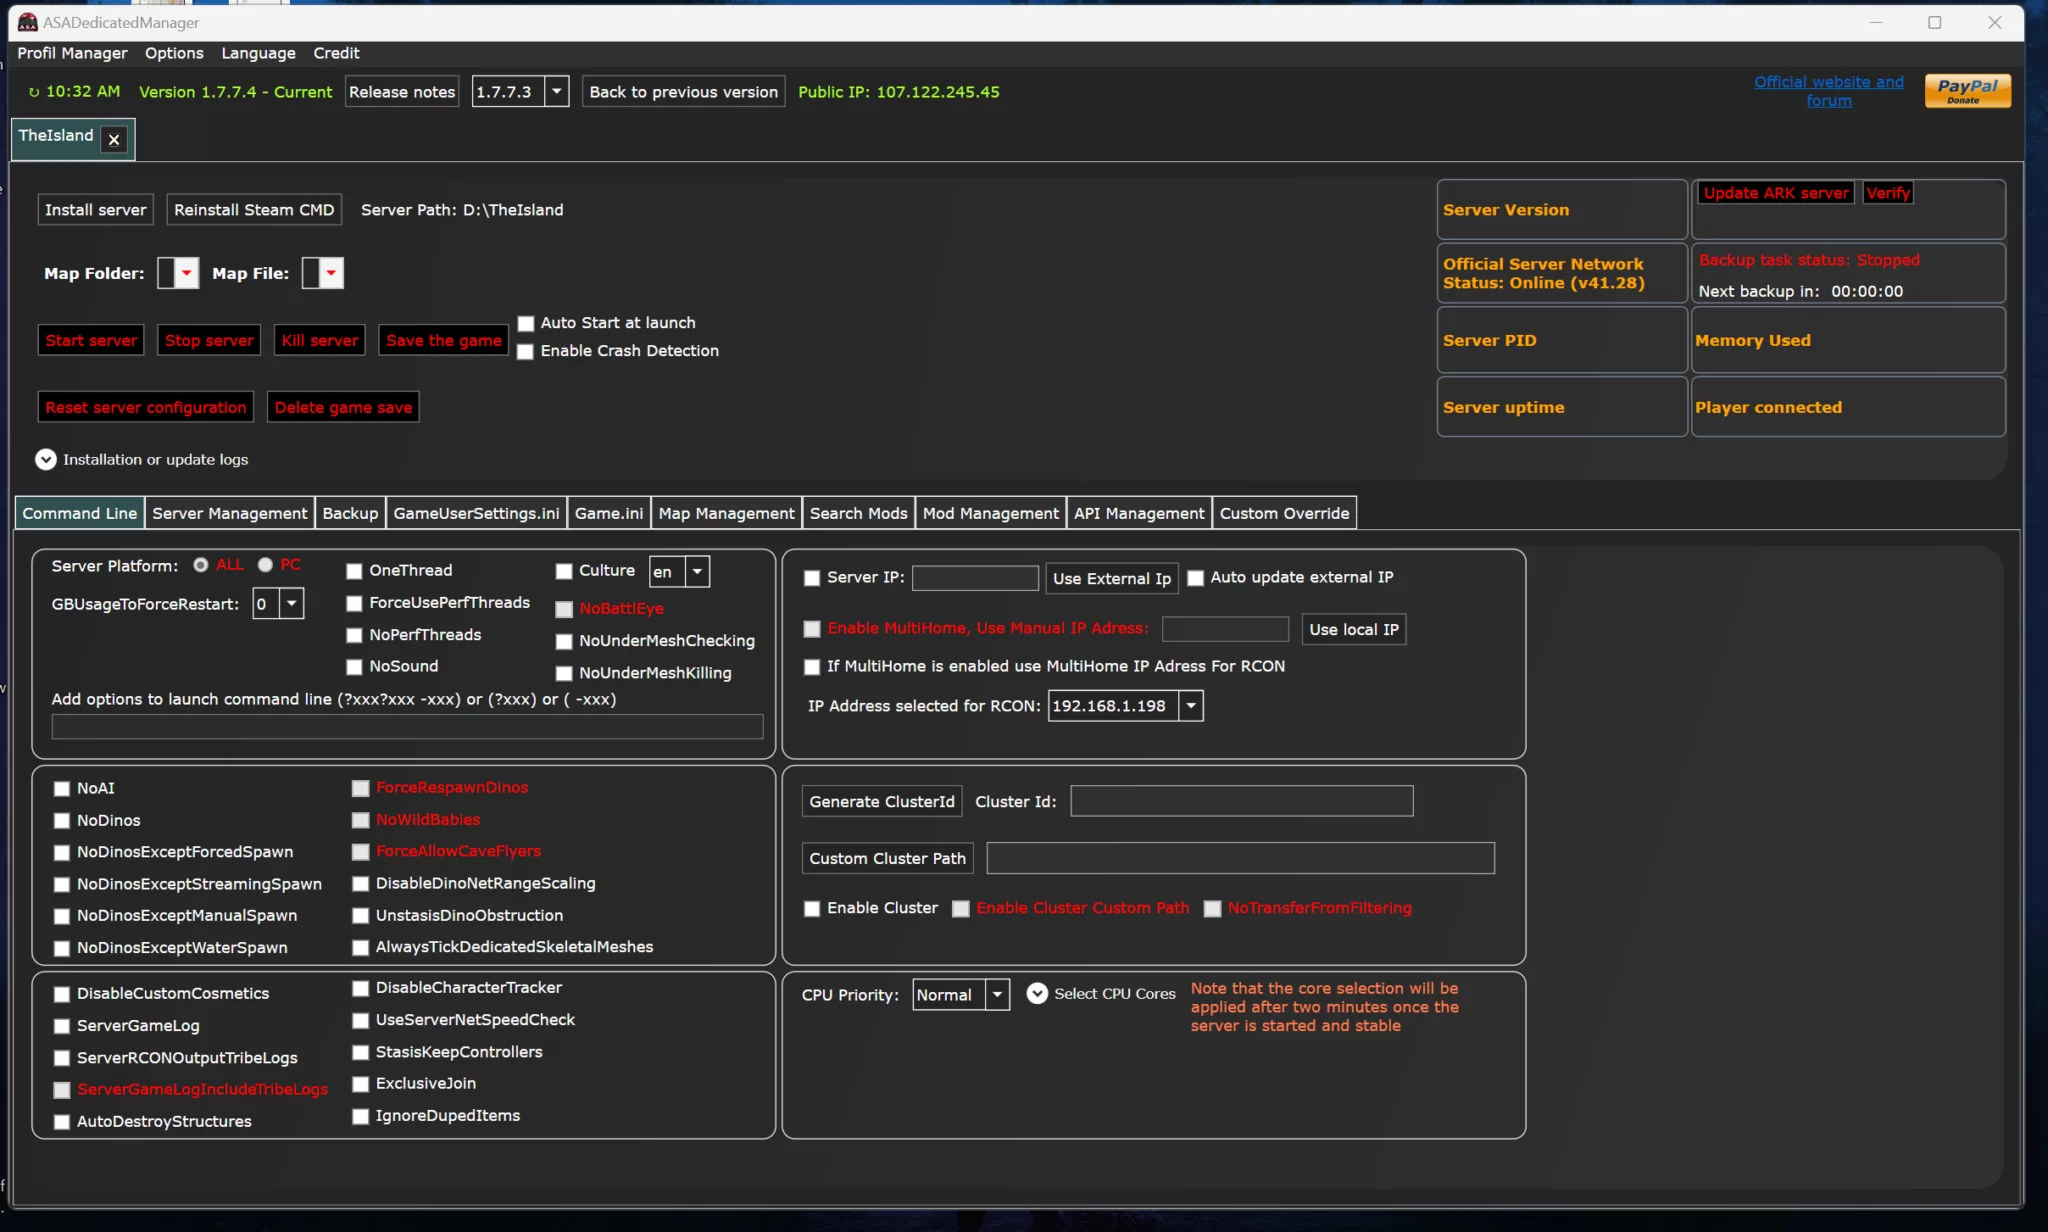The width and height of the screenshot is (2048, 1232).
Task: Open the Map File dropdown
Action: tap(331, 273)
